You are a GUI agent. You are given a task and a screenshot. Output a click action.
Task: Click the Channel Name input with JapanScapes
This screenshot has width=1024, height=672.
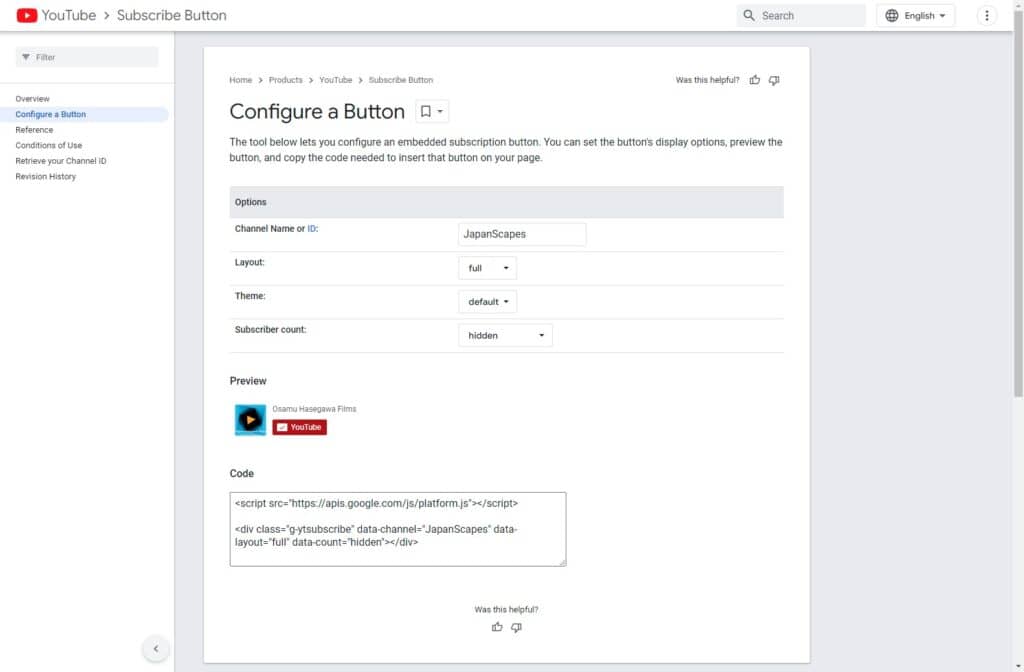(522, 234)
